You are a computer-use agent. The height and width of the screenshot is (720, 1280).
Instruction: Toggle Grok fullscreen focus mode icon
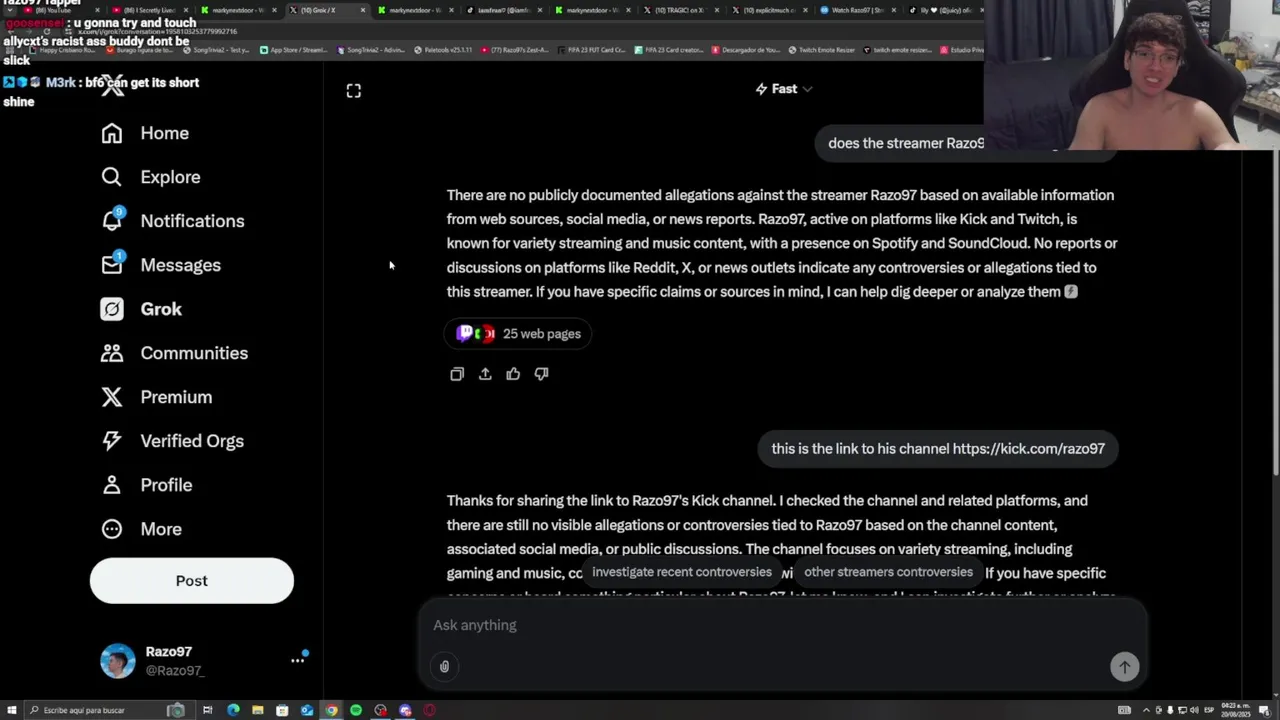click(354, 91)
